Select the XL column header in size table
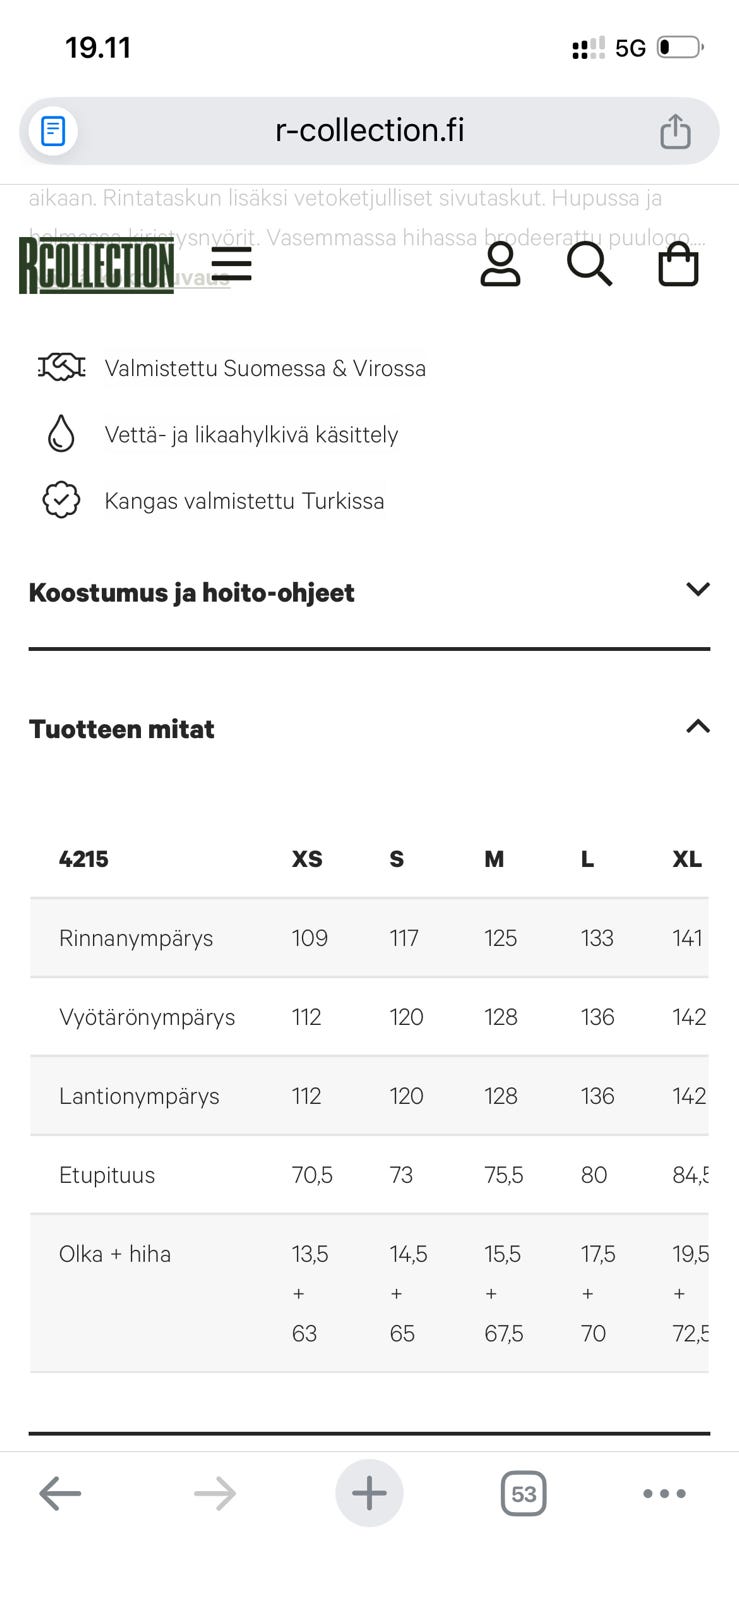Image resolution: width=739 pixels, height=1600 pixels. [x=686, y=859]
